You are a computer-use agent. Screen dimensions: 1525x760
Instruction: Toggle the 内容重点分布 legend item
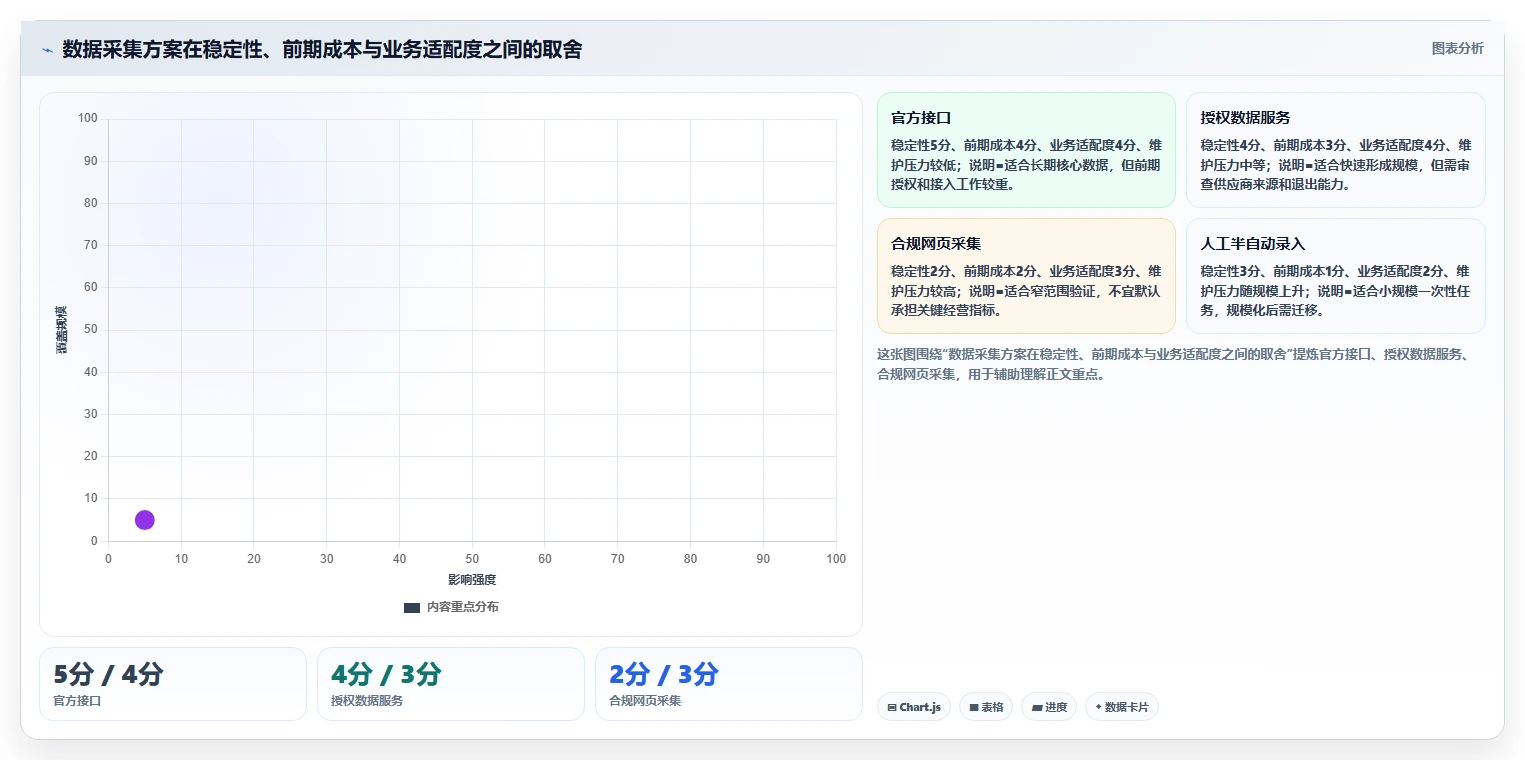451,607
